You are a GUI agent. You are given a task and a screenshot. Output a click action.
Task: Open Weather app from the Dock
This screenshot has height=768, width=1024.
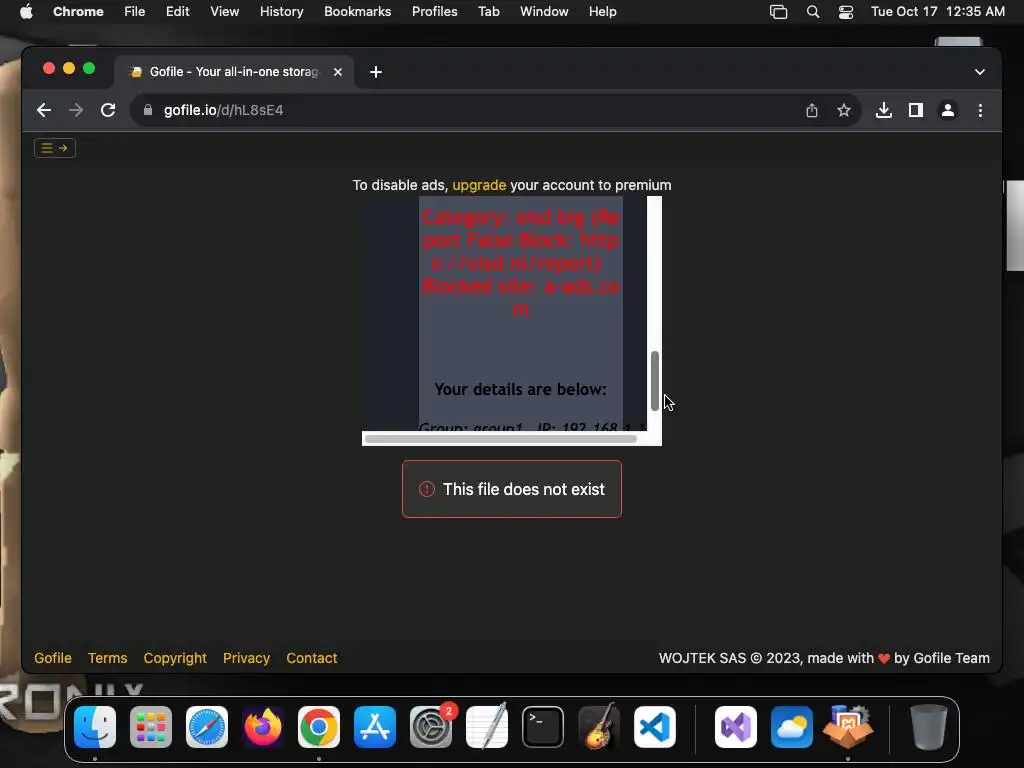(x=792, y=727)
